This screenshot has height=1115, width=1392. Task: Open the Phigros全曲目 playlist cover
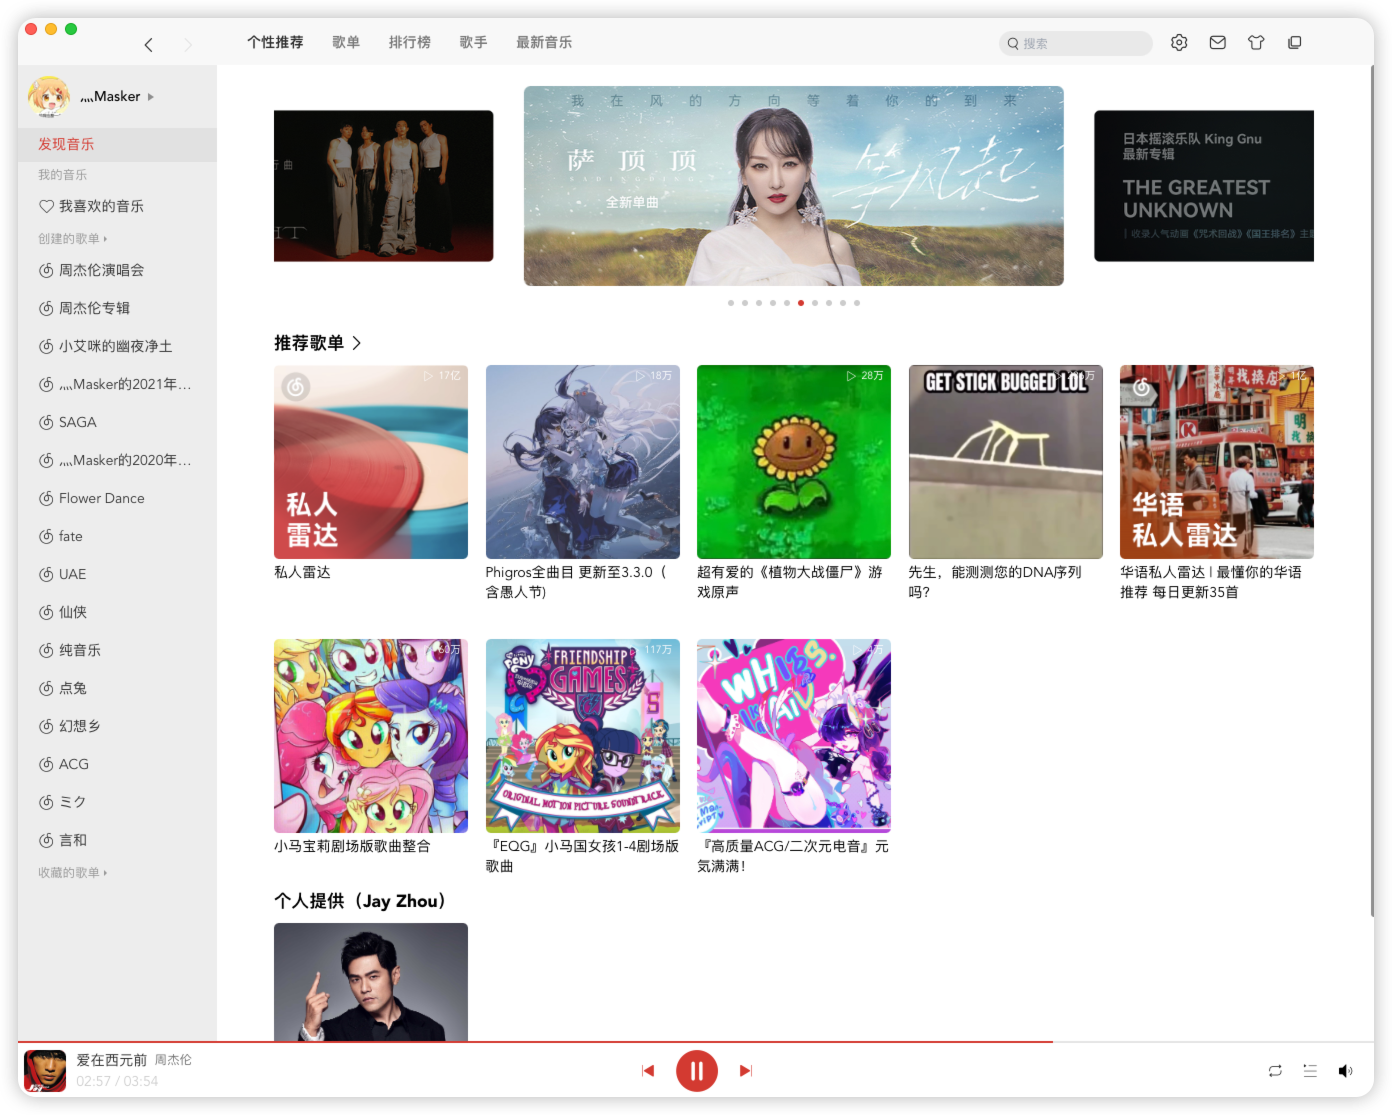[x=582, y=462]
